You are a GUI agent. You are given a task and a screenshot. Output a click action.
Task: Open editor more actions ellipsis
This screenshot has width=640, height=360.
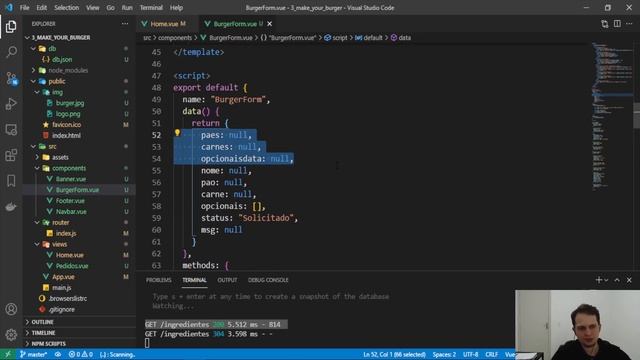coord(629,24)
